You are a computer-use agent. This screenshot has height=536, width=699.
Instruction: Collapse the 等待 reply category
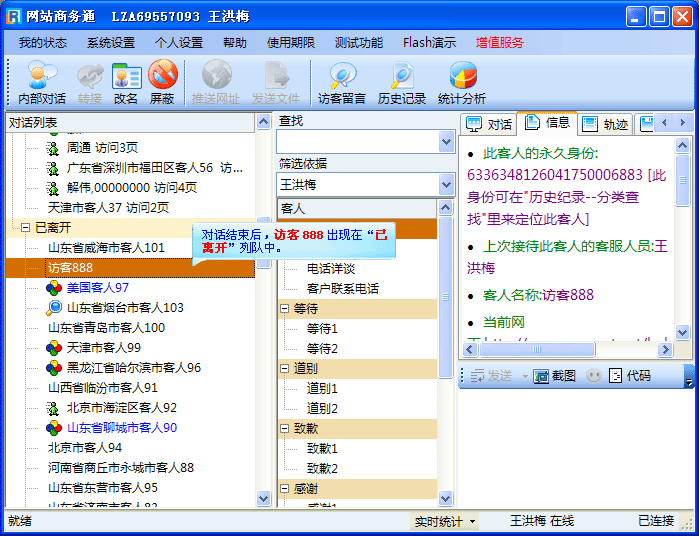285,309
